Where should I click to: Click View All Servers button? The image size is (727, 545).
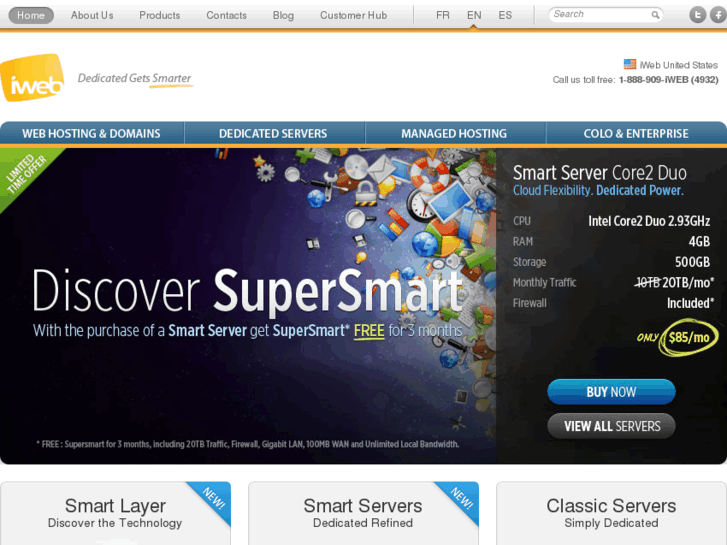(611, 426)
